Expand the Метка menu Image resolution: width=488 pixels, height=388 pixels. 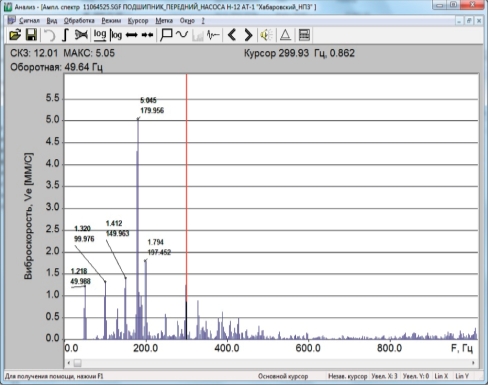(x=164, y=21)
